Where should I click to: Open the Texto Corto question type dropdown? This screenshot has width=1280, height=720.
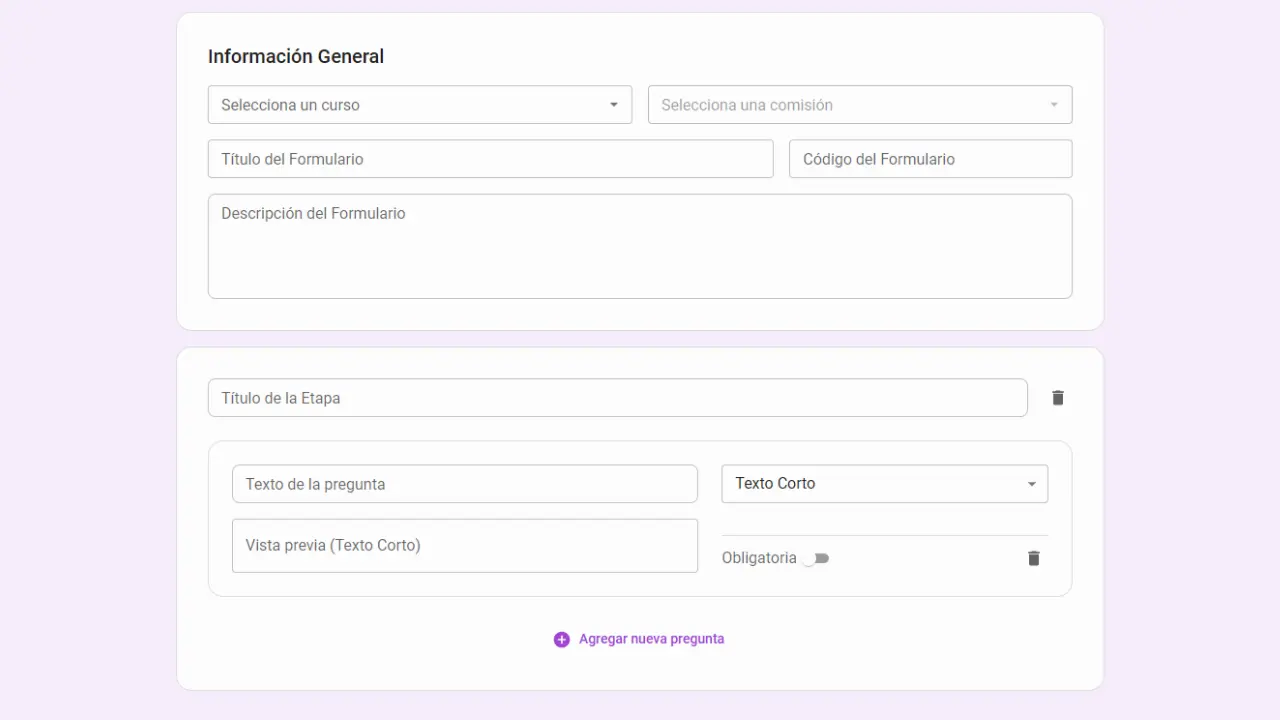tap(885, 484)
